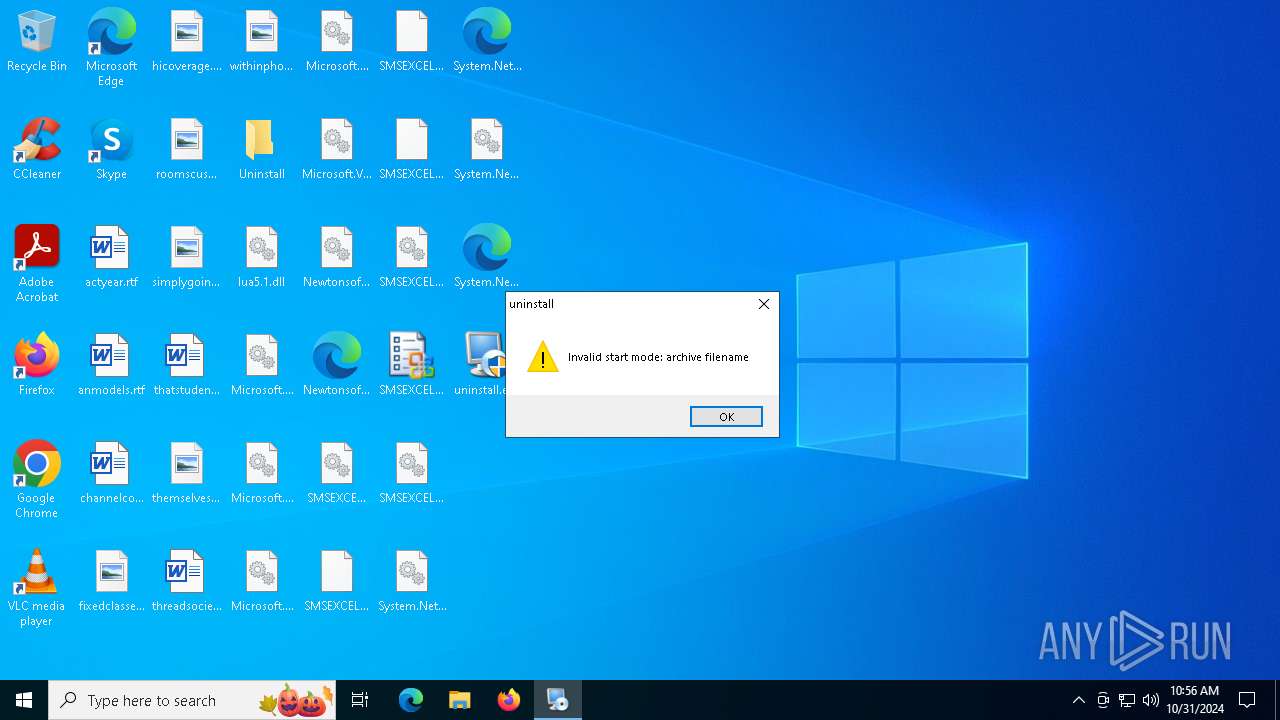Select the Newtonsof file with gear icon
This screenshot has height=720, width=1280.
coord(337,258)
